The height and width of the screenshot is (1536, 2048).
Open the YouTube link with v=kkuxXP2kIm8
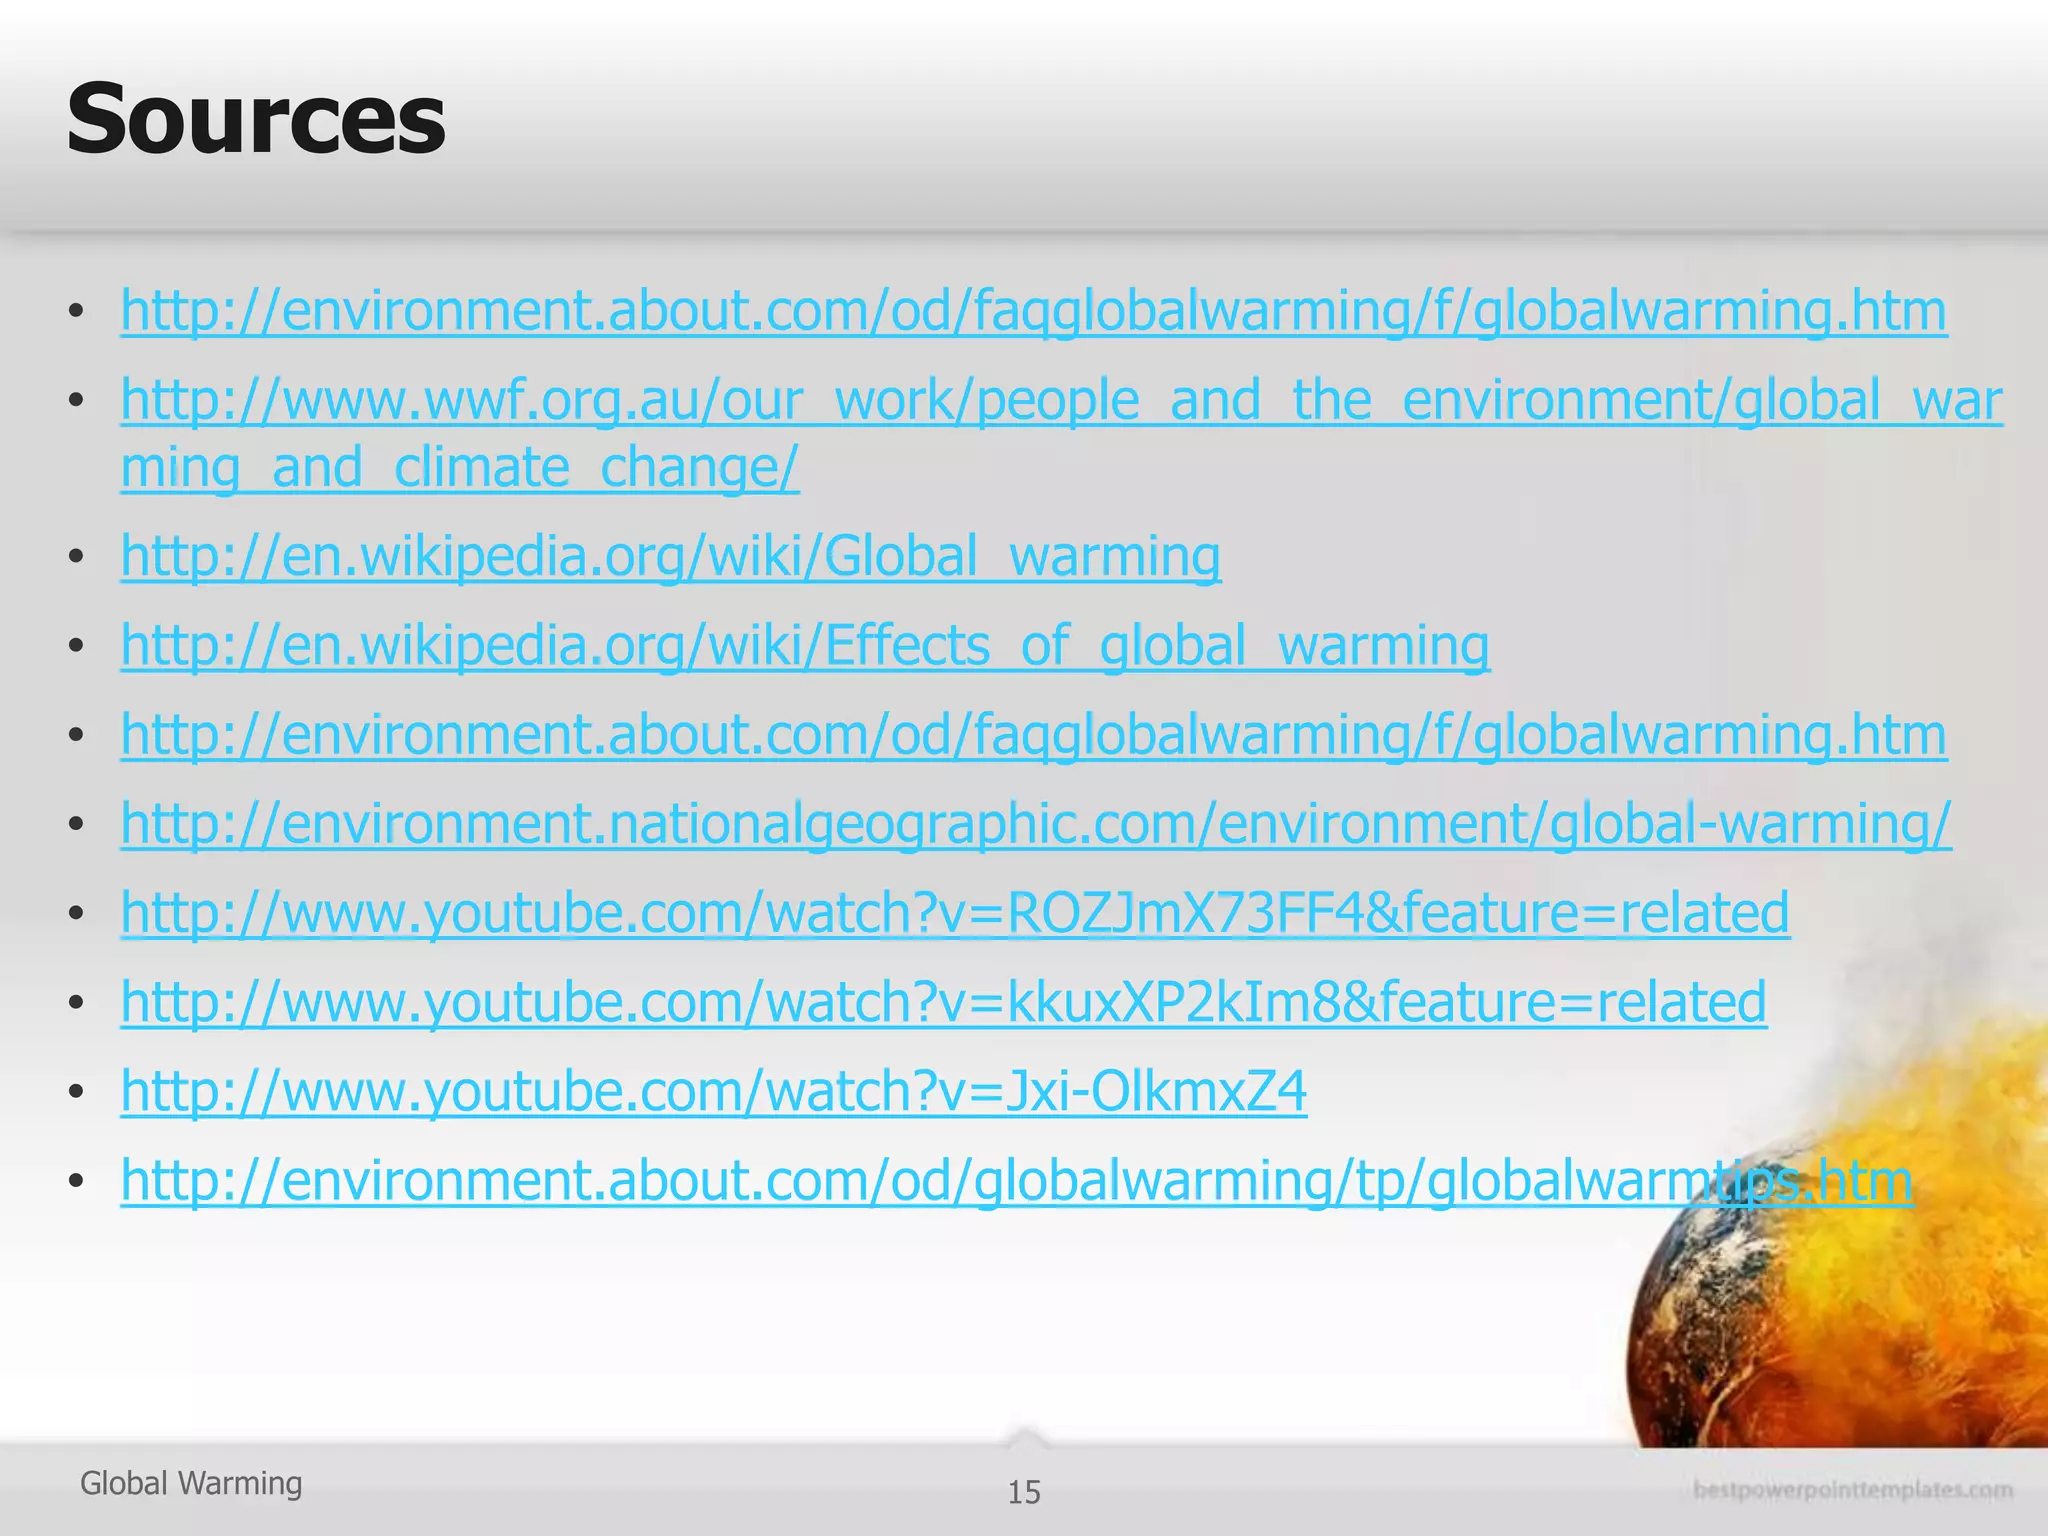943,1002
